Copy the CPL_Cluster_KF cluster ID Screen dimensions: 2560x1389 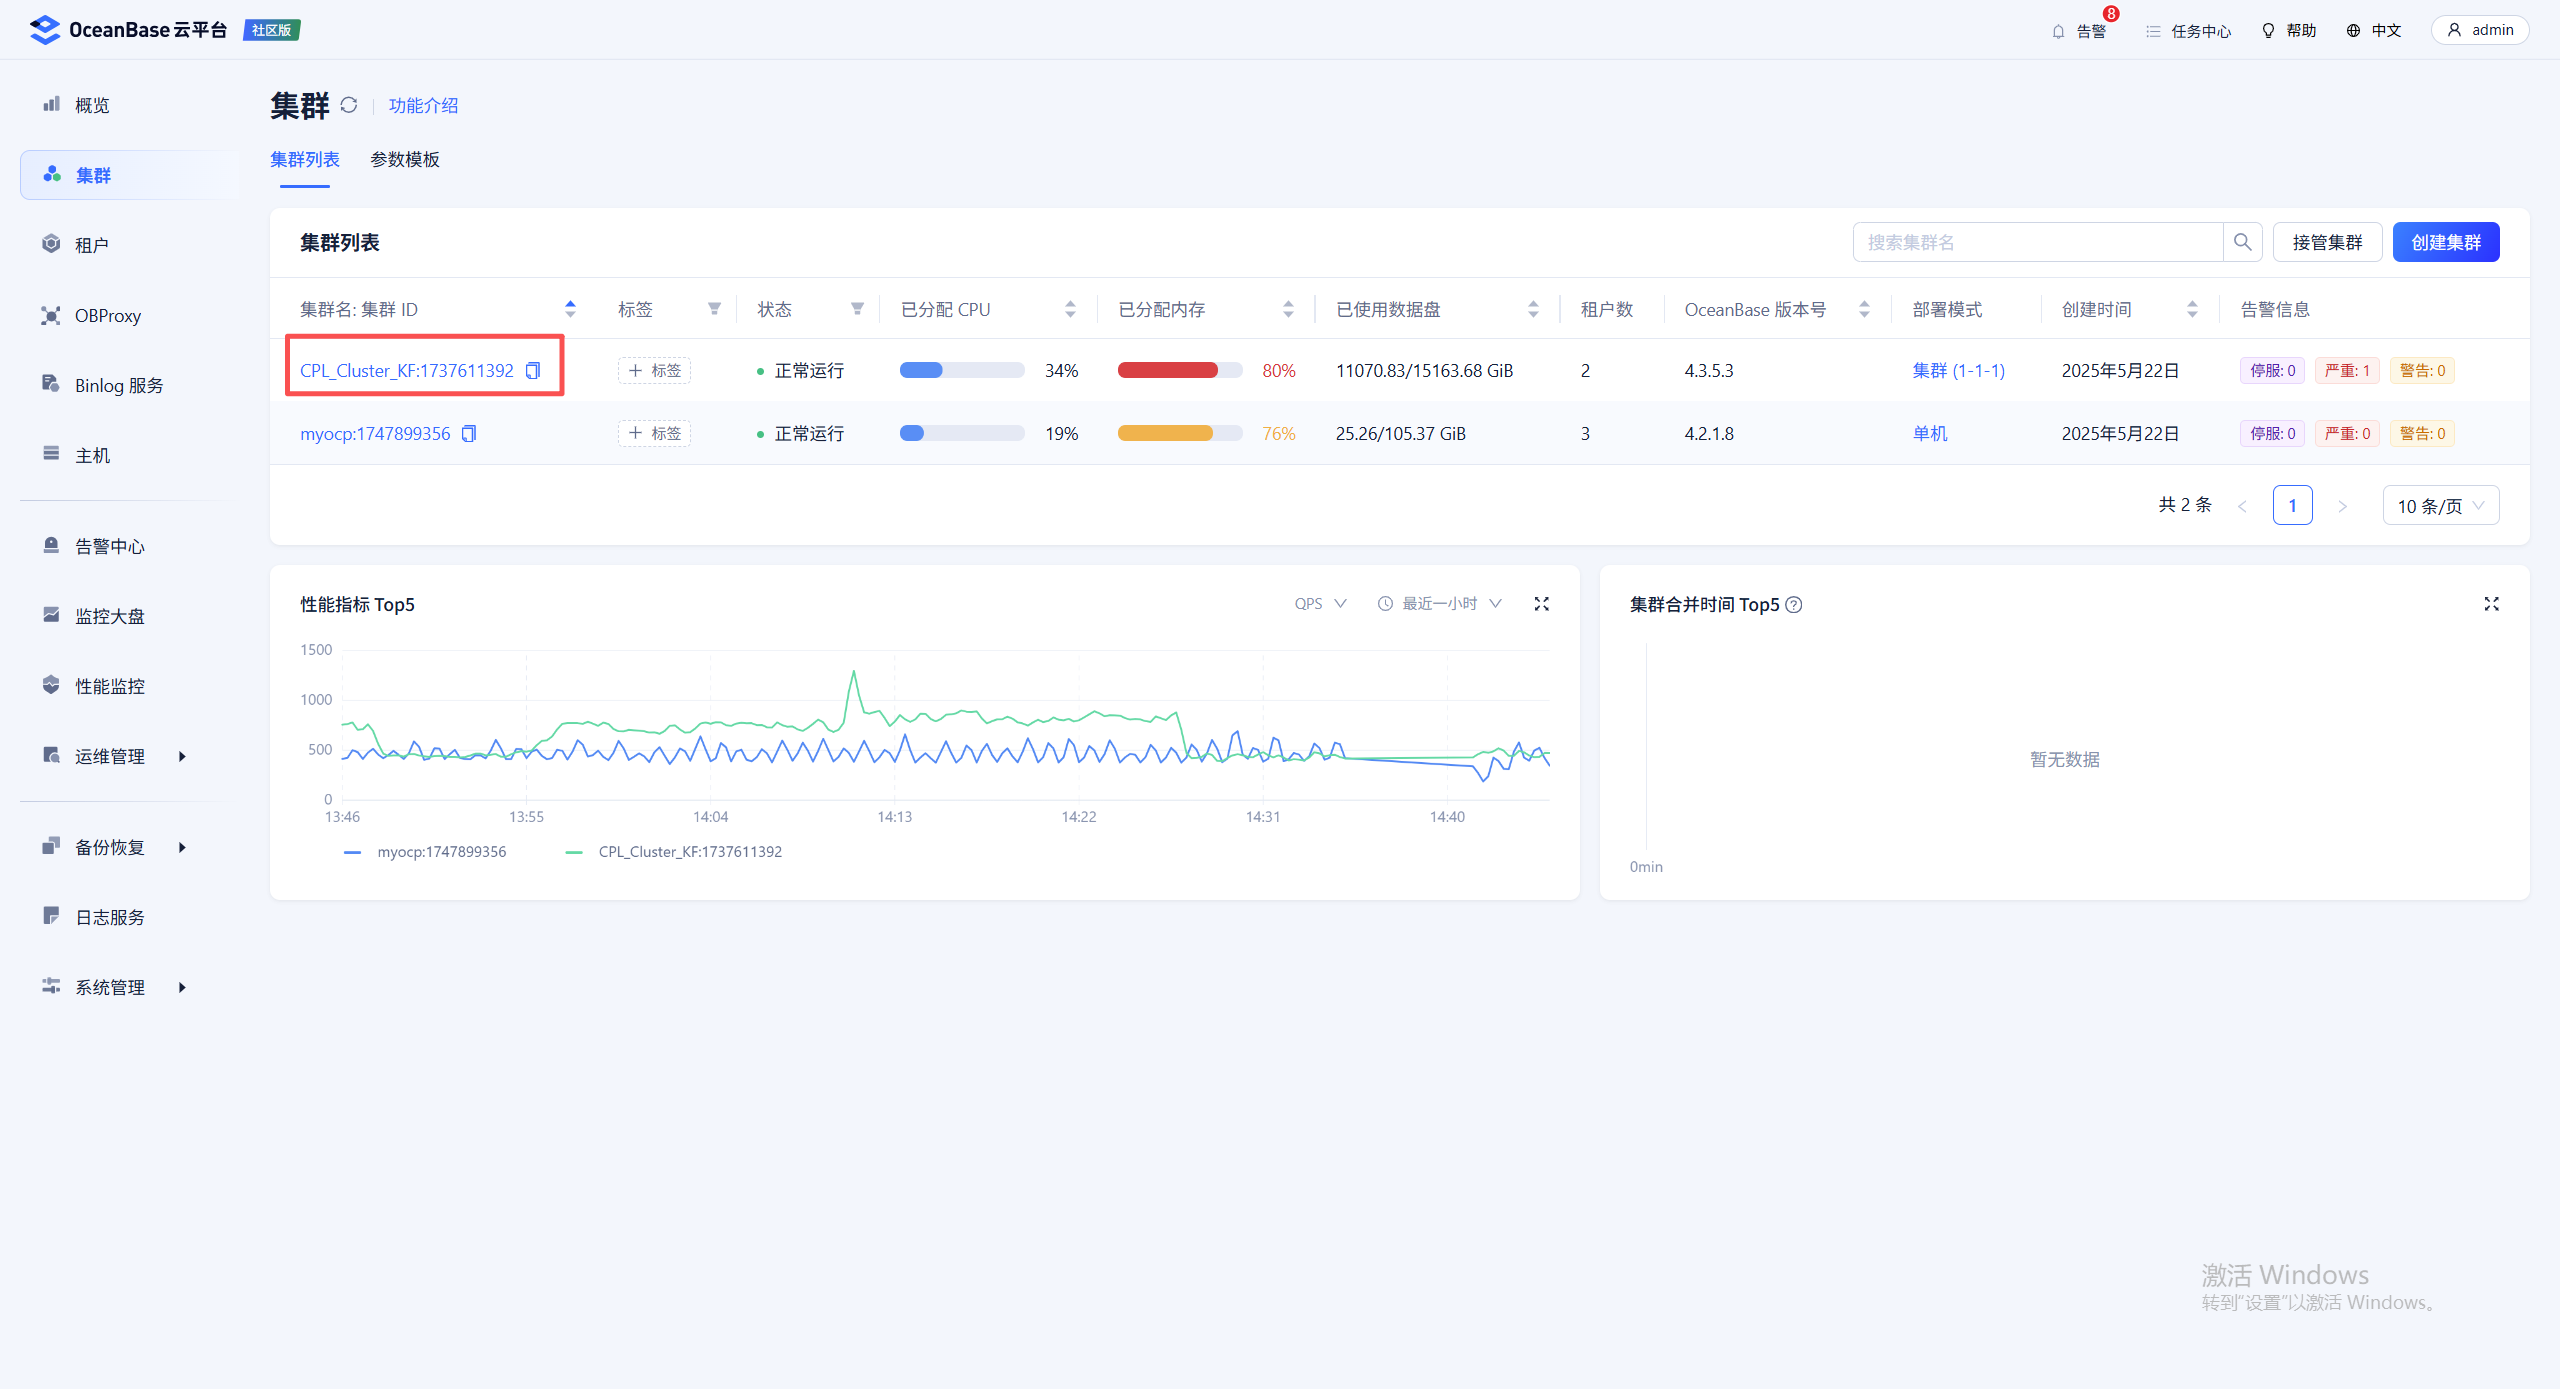click(533, 371)
